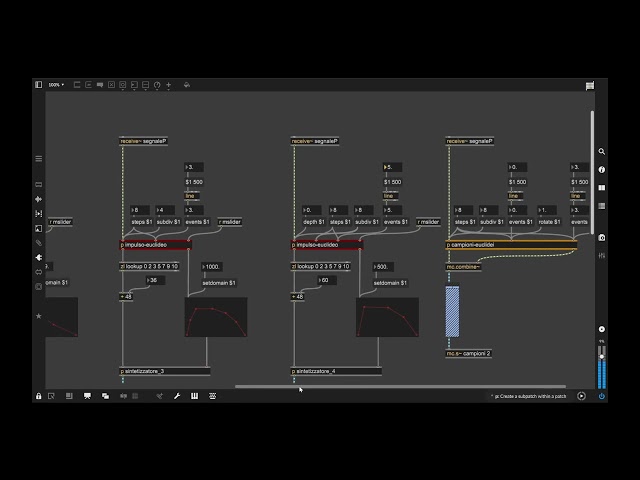Select the p campioni-euclidei subpatch object
The height and width of the screenshot is (480, 640).
511,245
